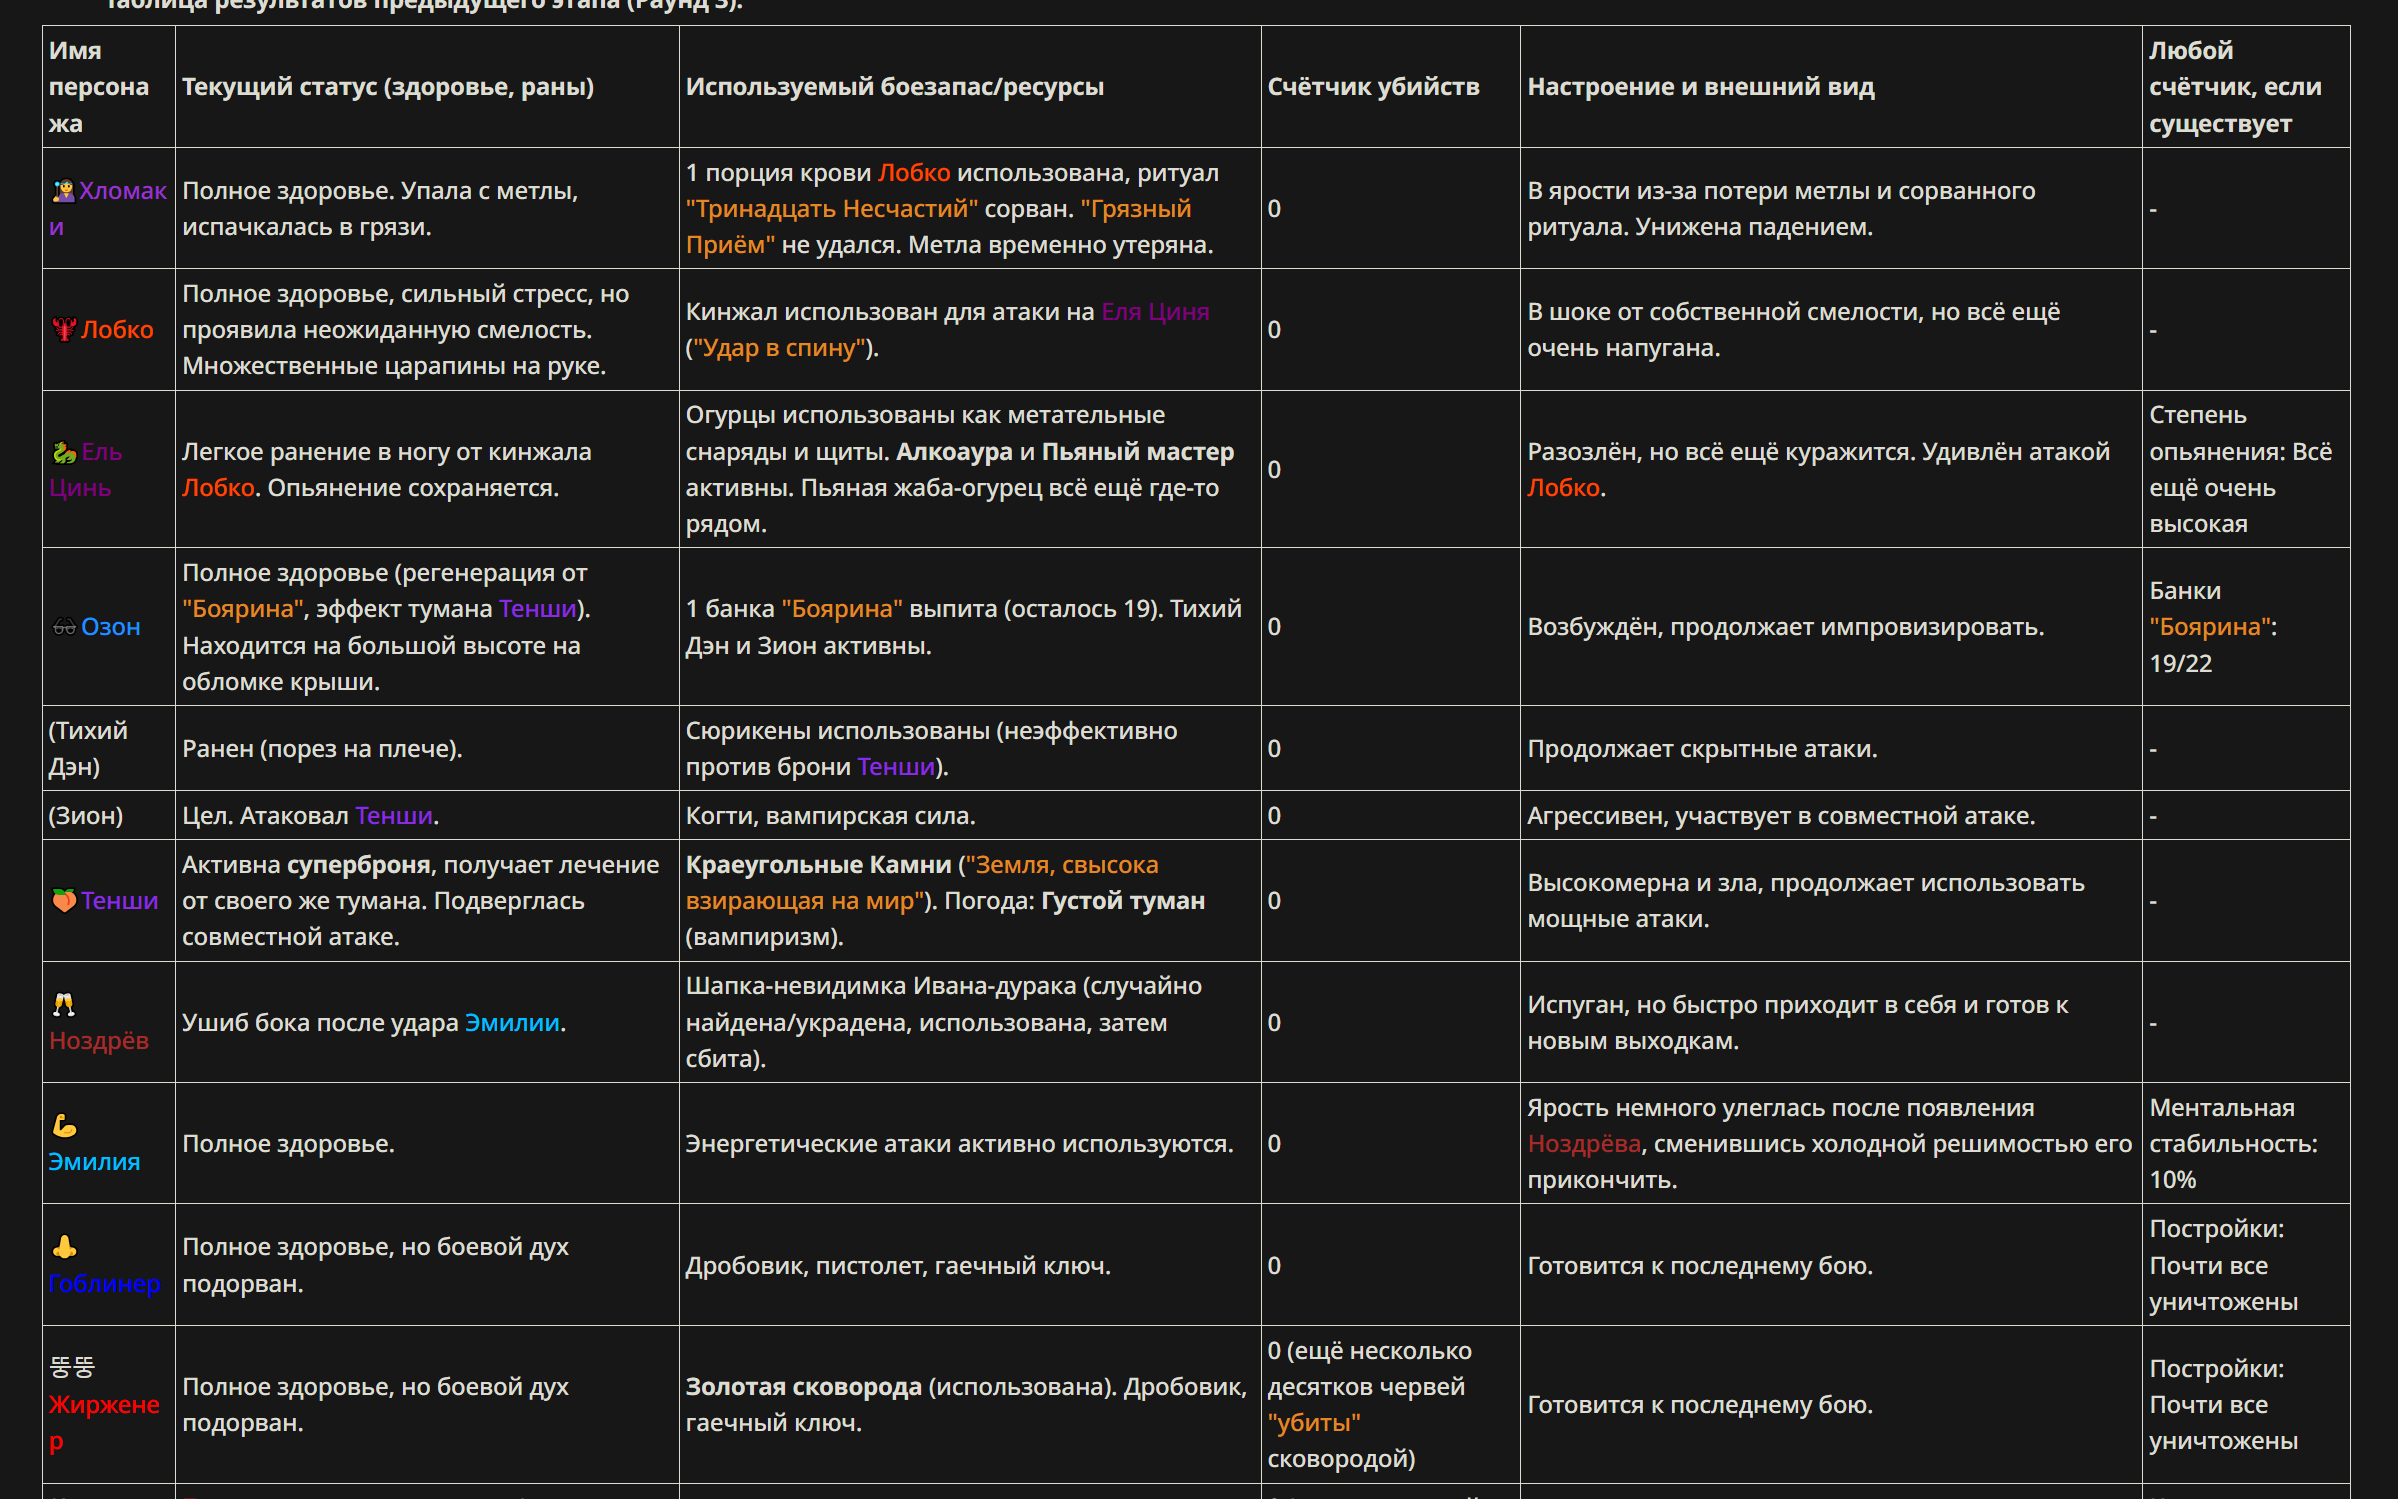Select character name Жирженер in first column

click(104, 1423)
